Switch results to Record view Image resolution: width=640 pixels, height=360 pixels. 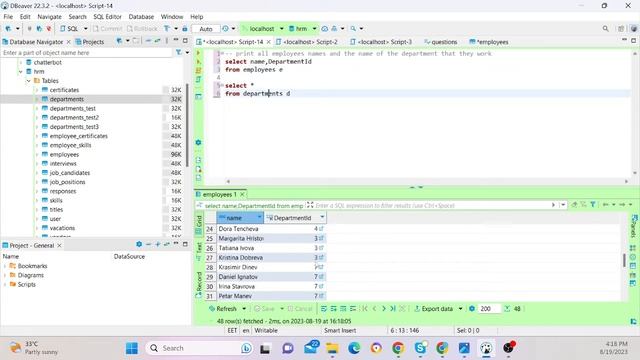199,284
